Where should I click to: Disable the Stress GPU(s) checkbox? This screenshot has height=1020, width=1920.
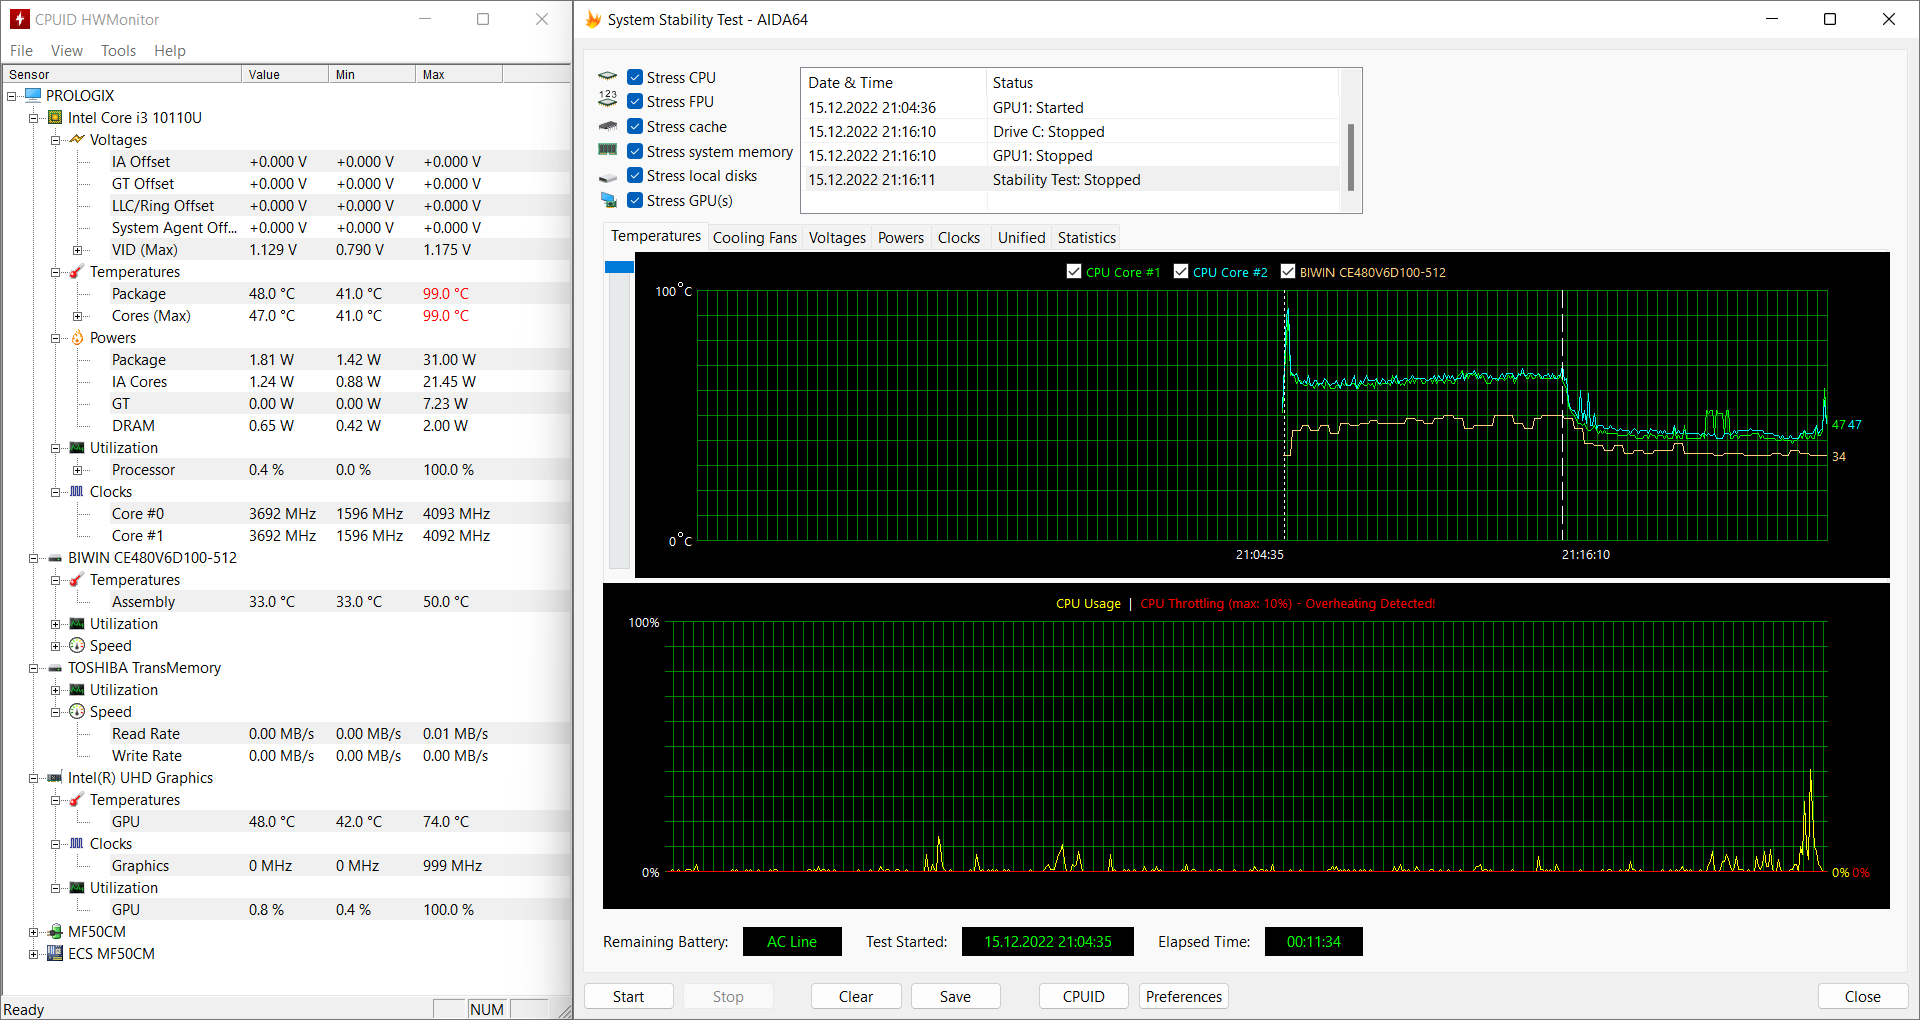click(635, 200)
